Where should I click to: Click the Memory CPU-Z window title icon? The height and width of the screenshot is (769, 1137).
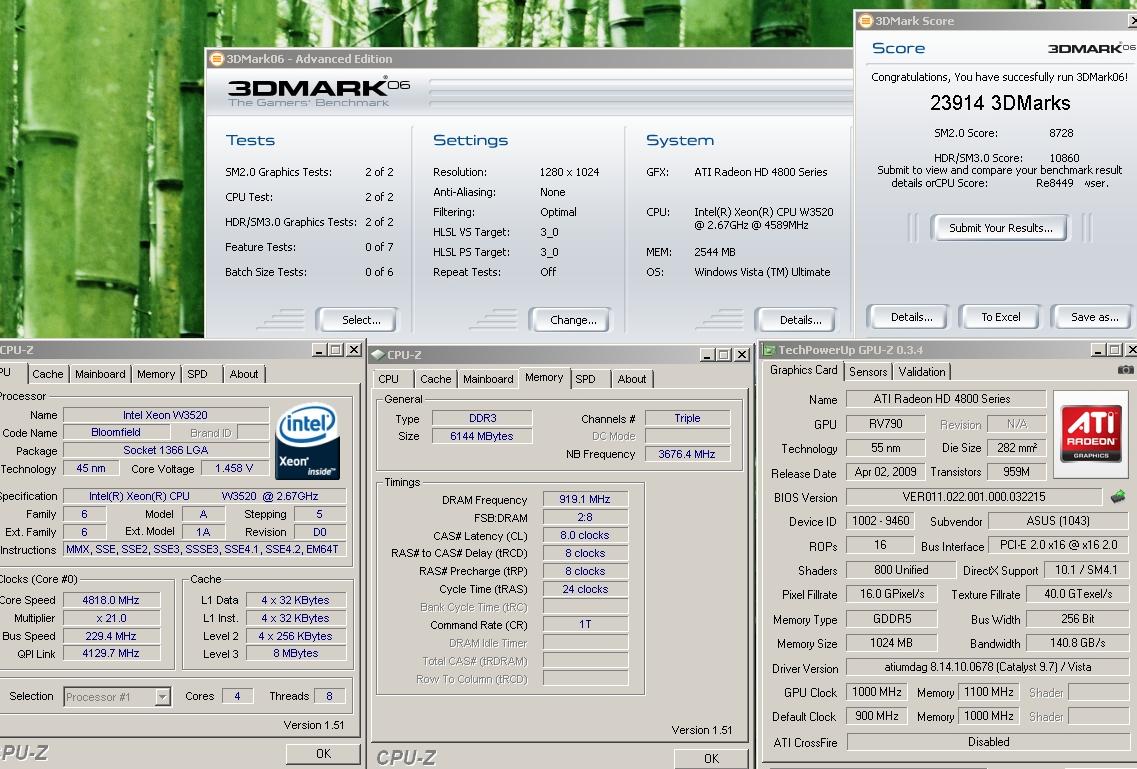tap(377, 354)
